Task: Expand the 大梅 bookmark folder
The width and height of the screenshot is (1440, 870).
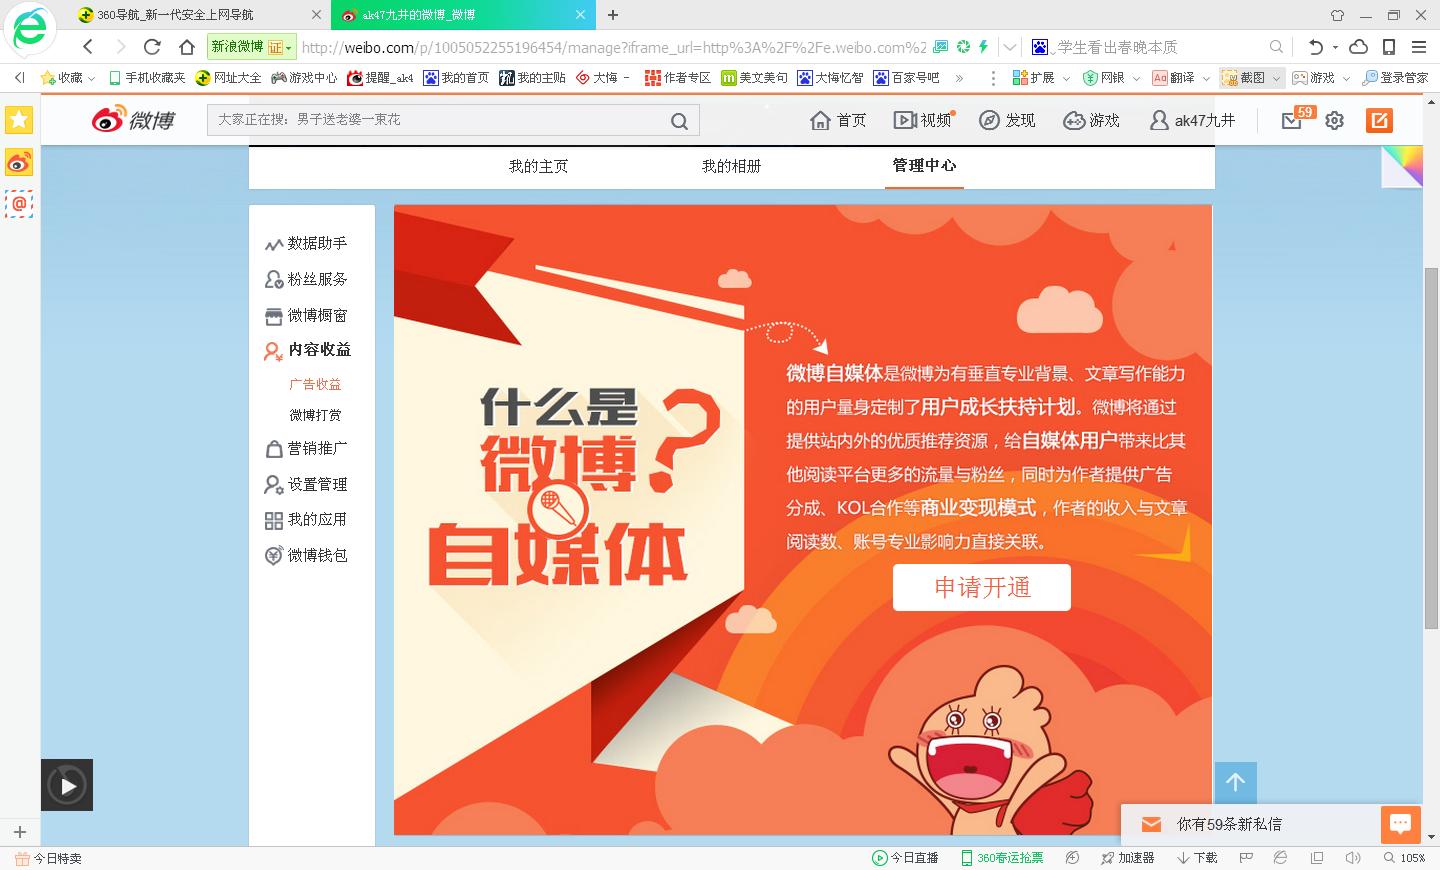Action: tap(603, 78)
